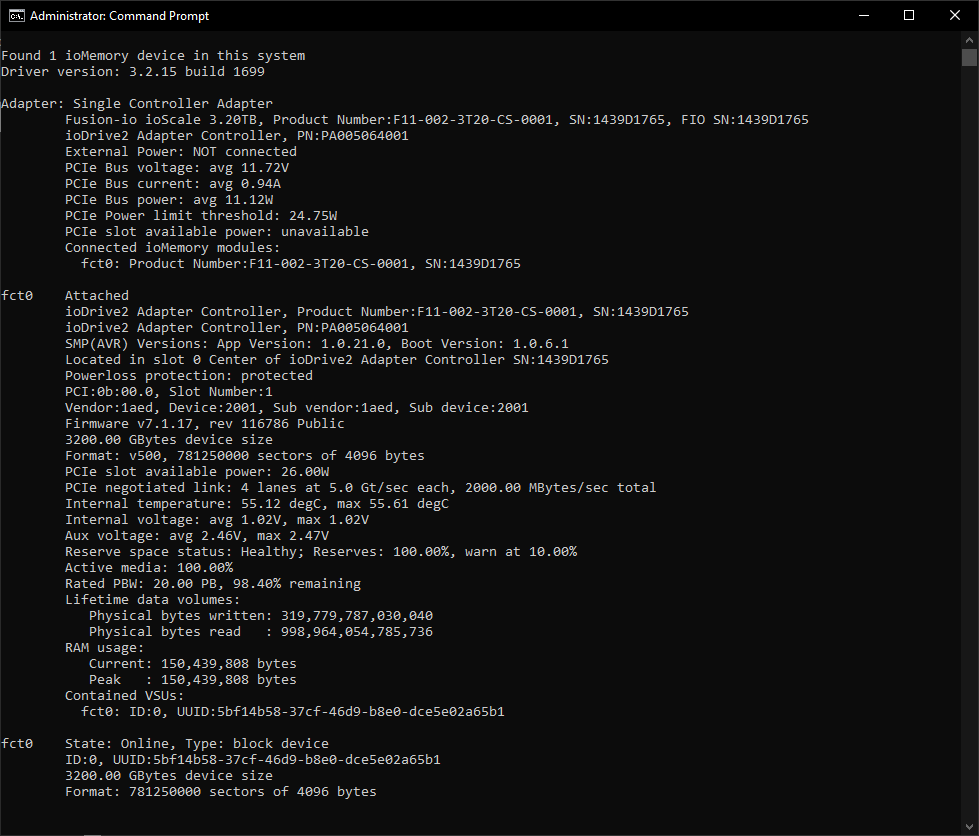This screenshot has width=979, height=836.
Task: Click 'Contained VSUs:' line
Action: pyautogui.click(x=124, y=696)
